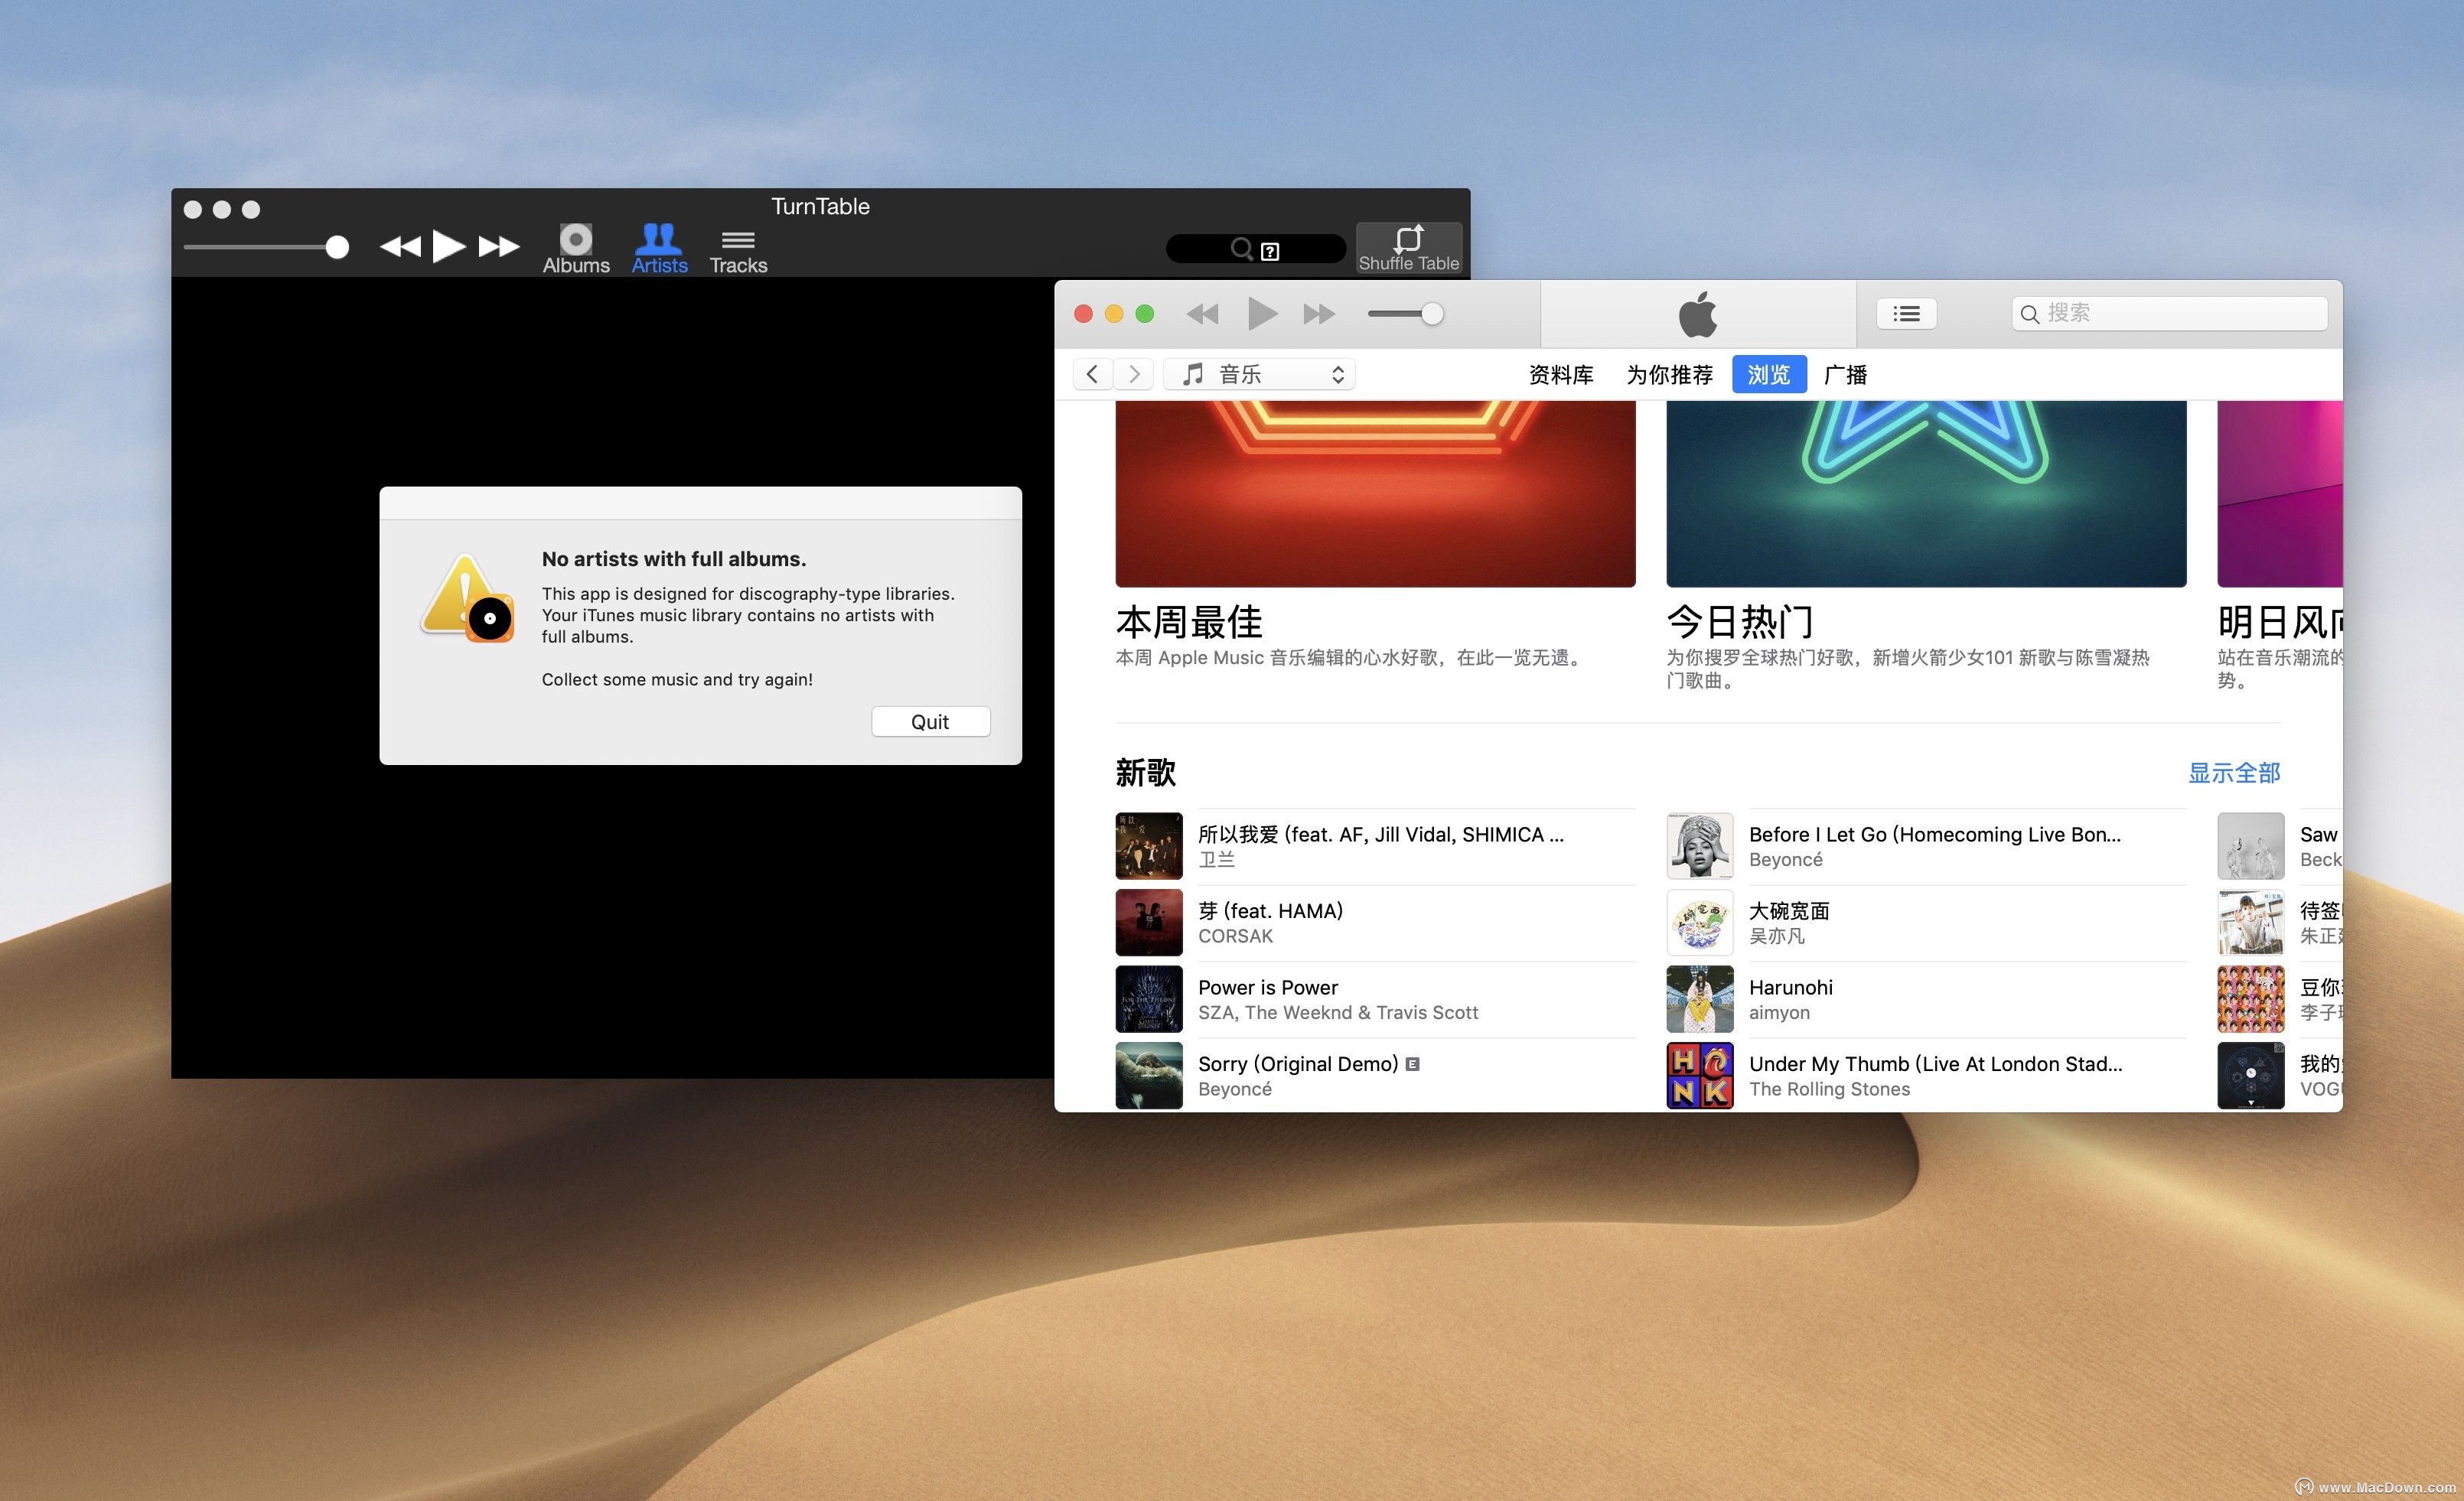Click the 本周最佳 heading

click(x=1189, y=623)
